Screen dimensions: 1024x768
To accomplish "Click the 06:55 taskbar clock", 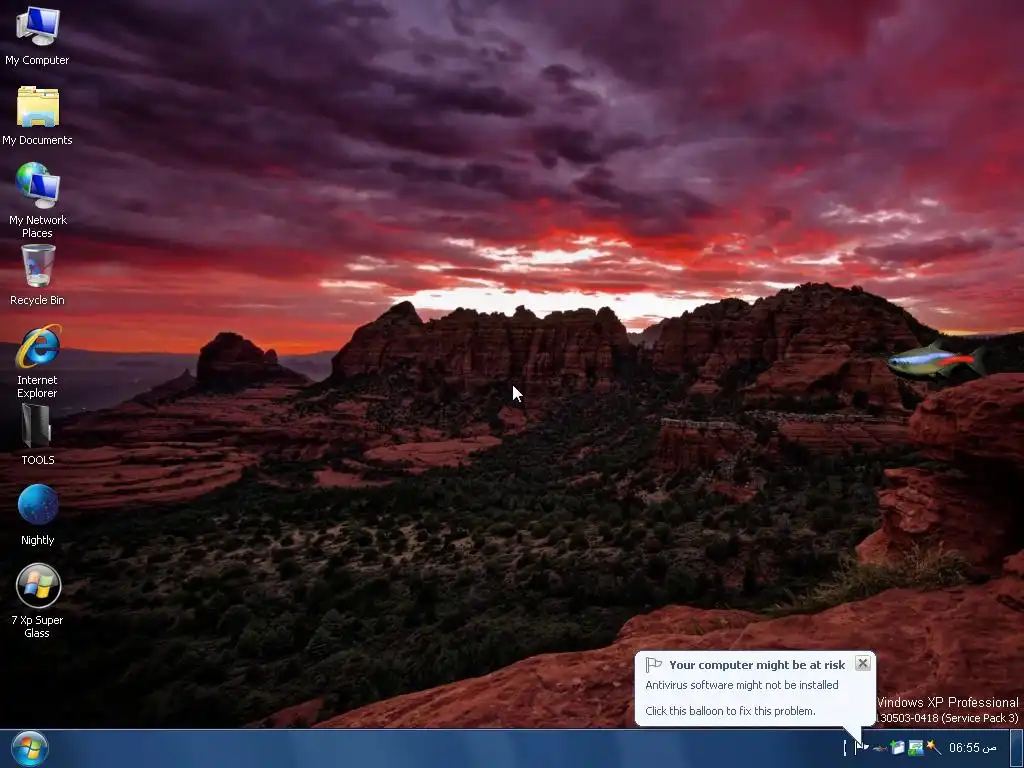I will point(972,748).
